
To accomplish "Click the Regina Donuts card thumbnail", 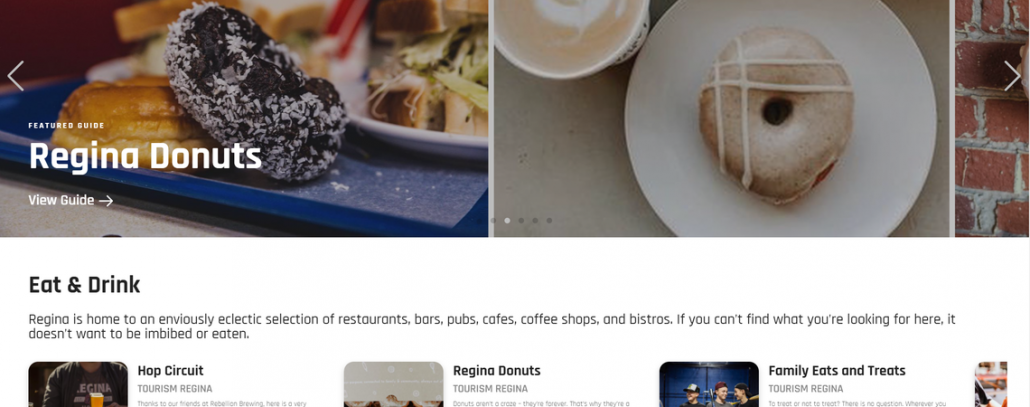I will coord(393,385).
